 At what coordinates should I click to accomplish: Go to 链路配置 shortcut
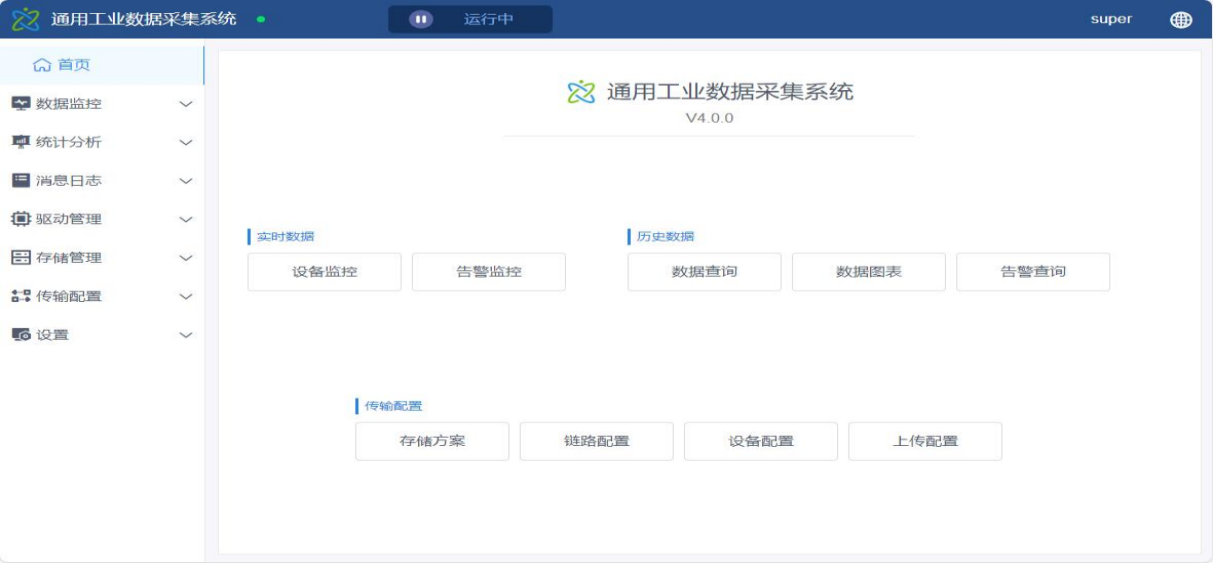point(596,441)
